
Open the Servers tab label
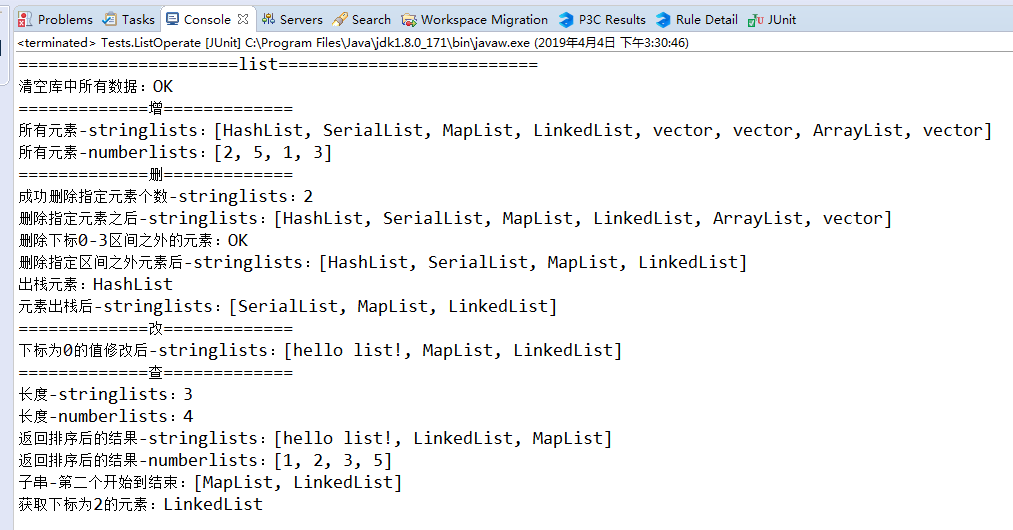point(301,19)
